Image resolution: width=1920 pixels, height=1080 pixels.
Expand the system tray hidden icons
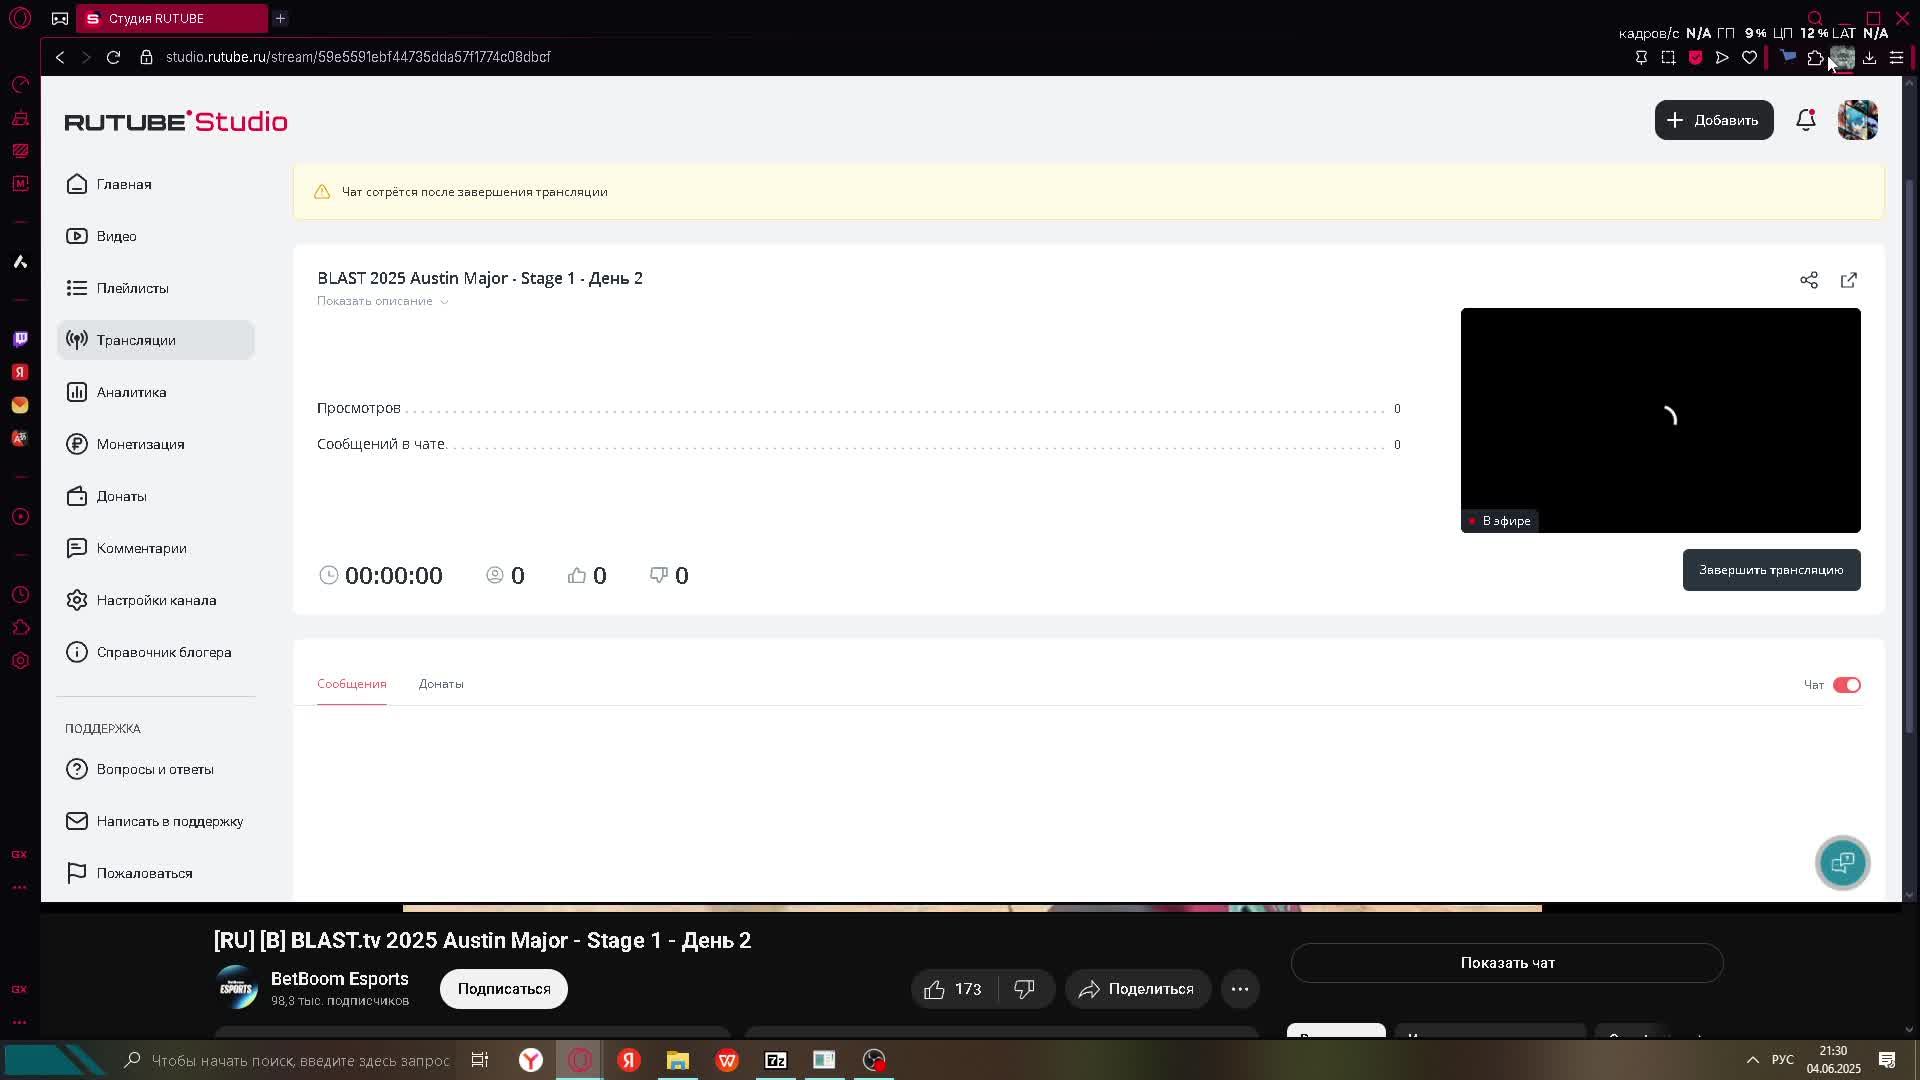[x=1752, y=1060]
